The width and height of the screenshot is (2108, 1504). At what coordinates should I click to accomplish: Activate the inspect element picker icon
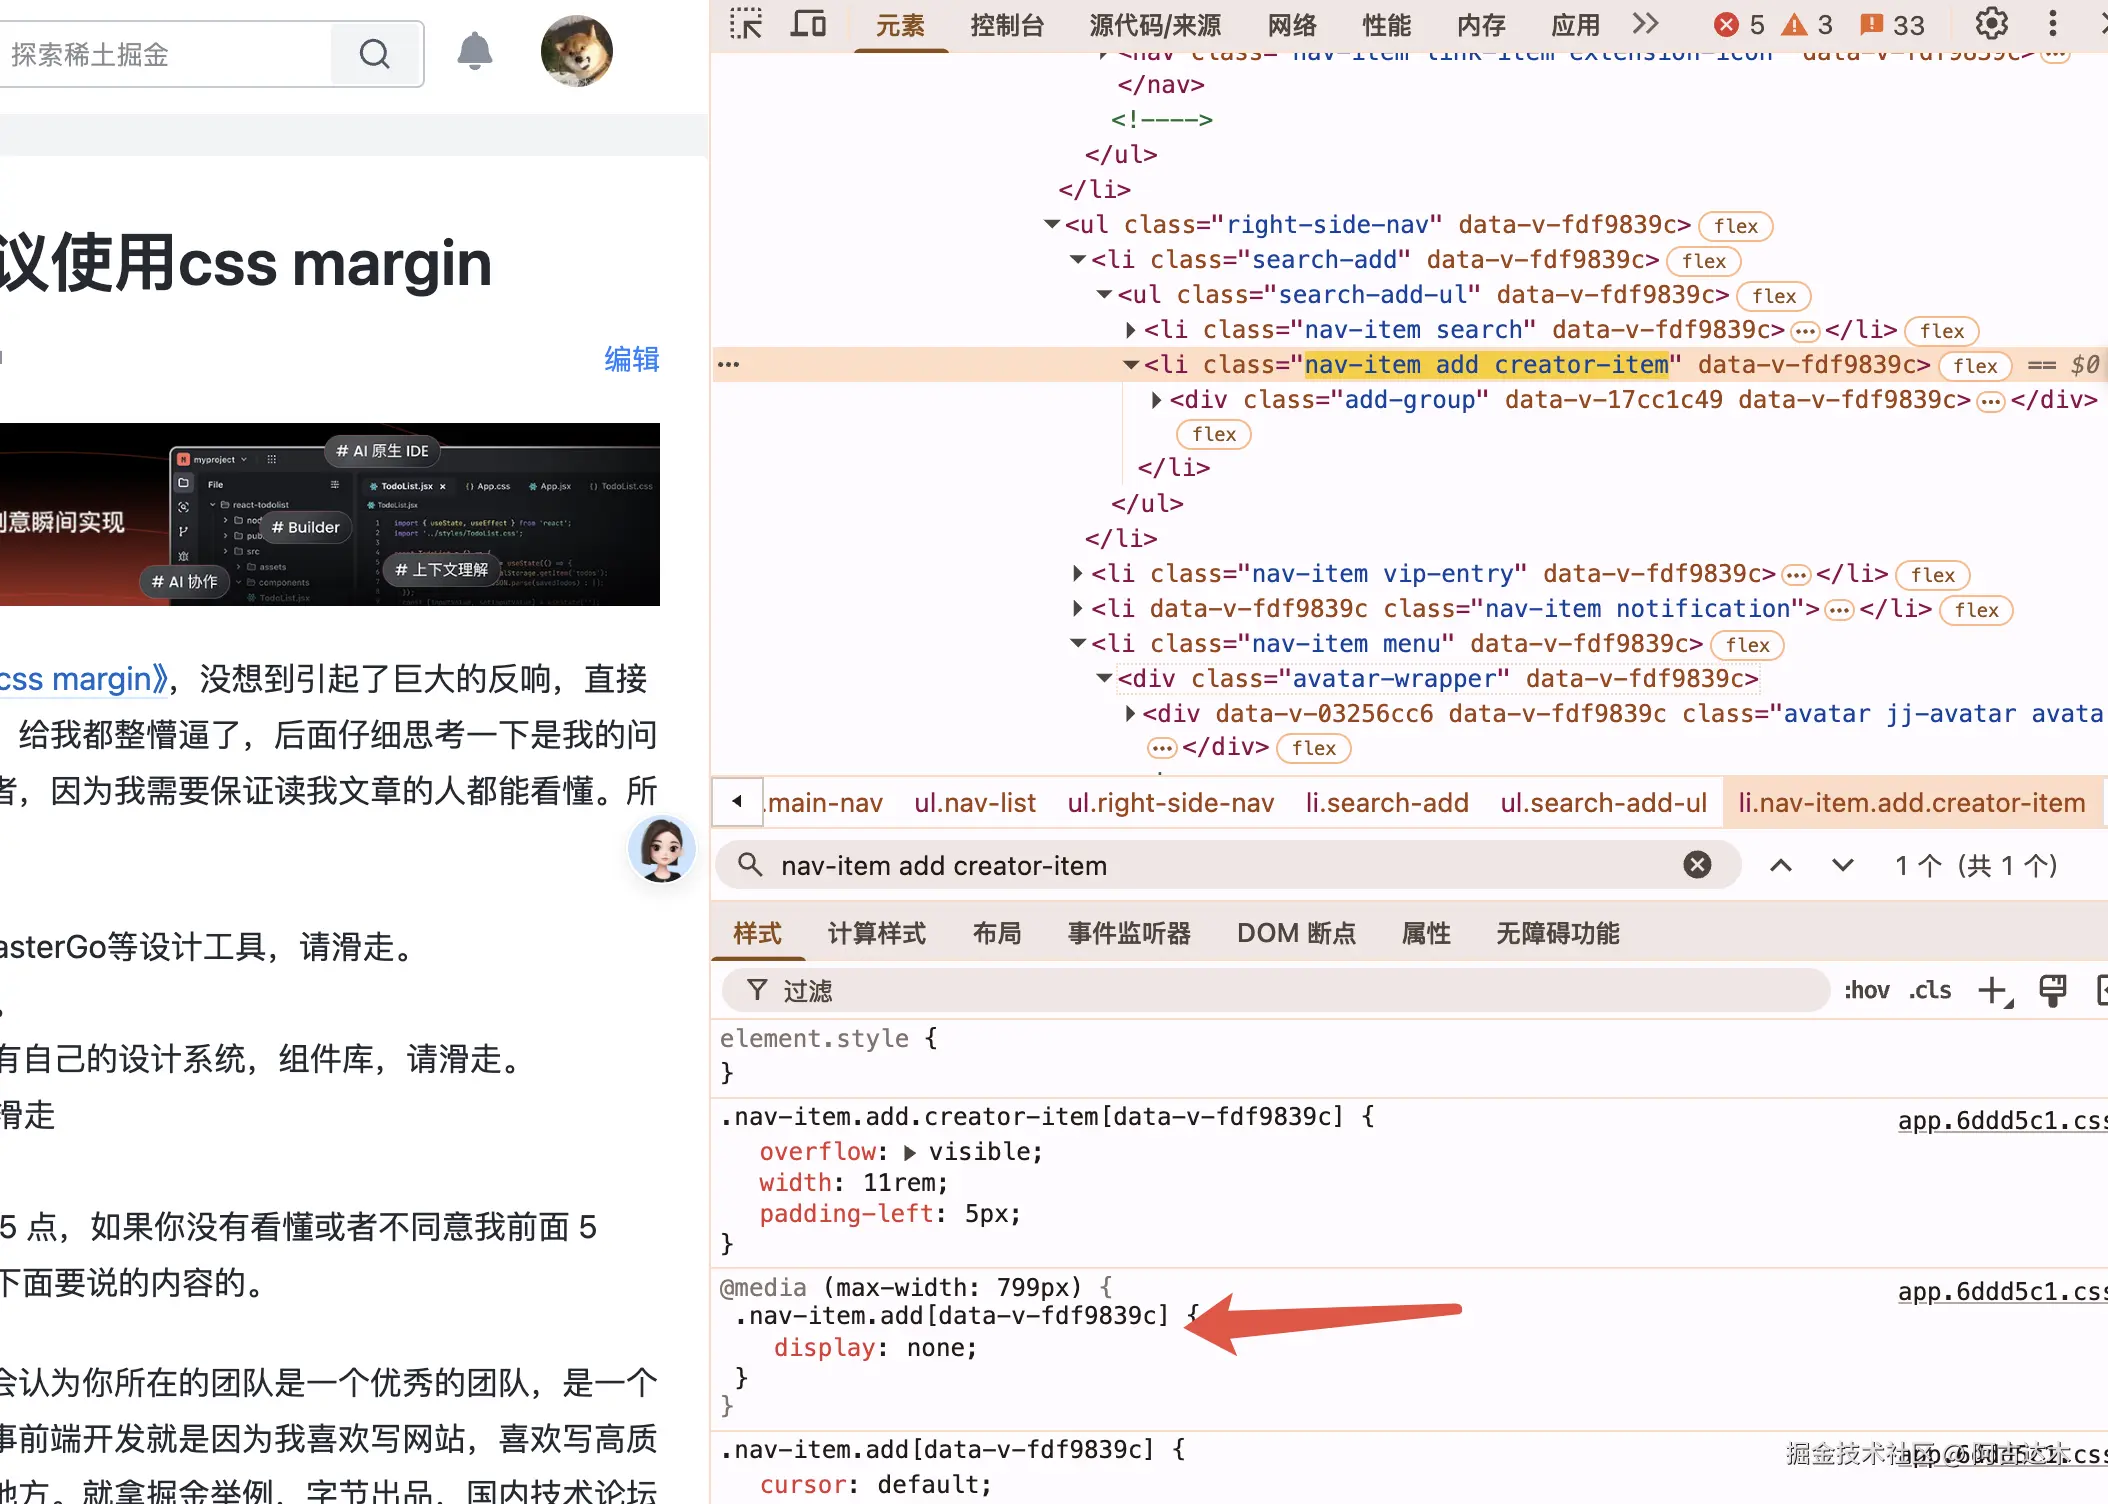point(746,23)
